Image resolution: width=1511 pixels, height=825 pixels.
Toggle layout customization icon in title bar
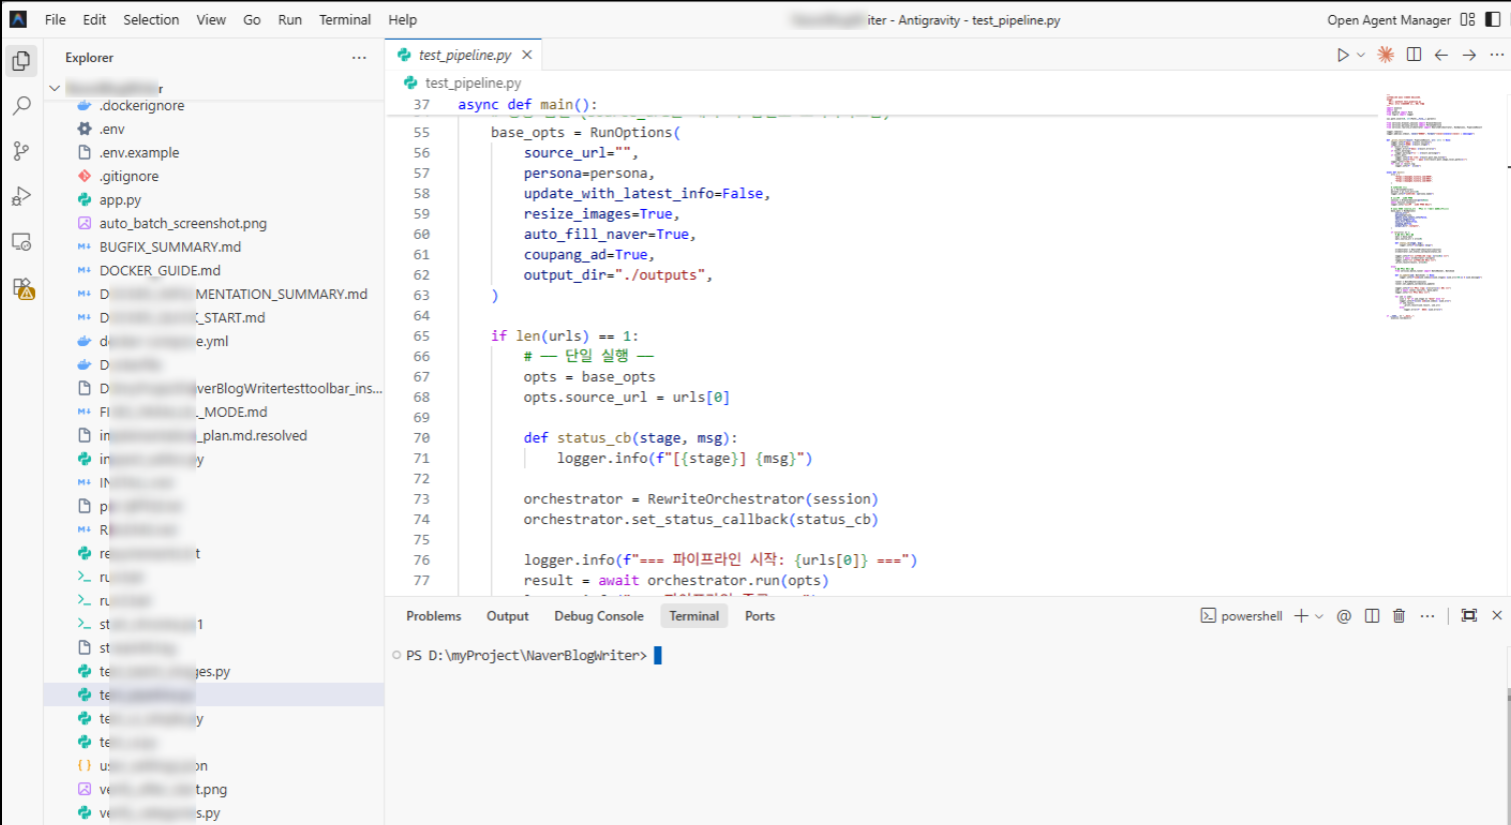pyautogui.click(x=1467, y=19)
